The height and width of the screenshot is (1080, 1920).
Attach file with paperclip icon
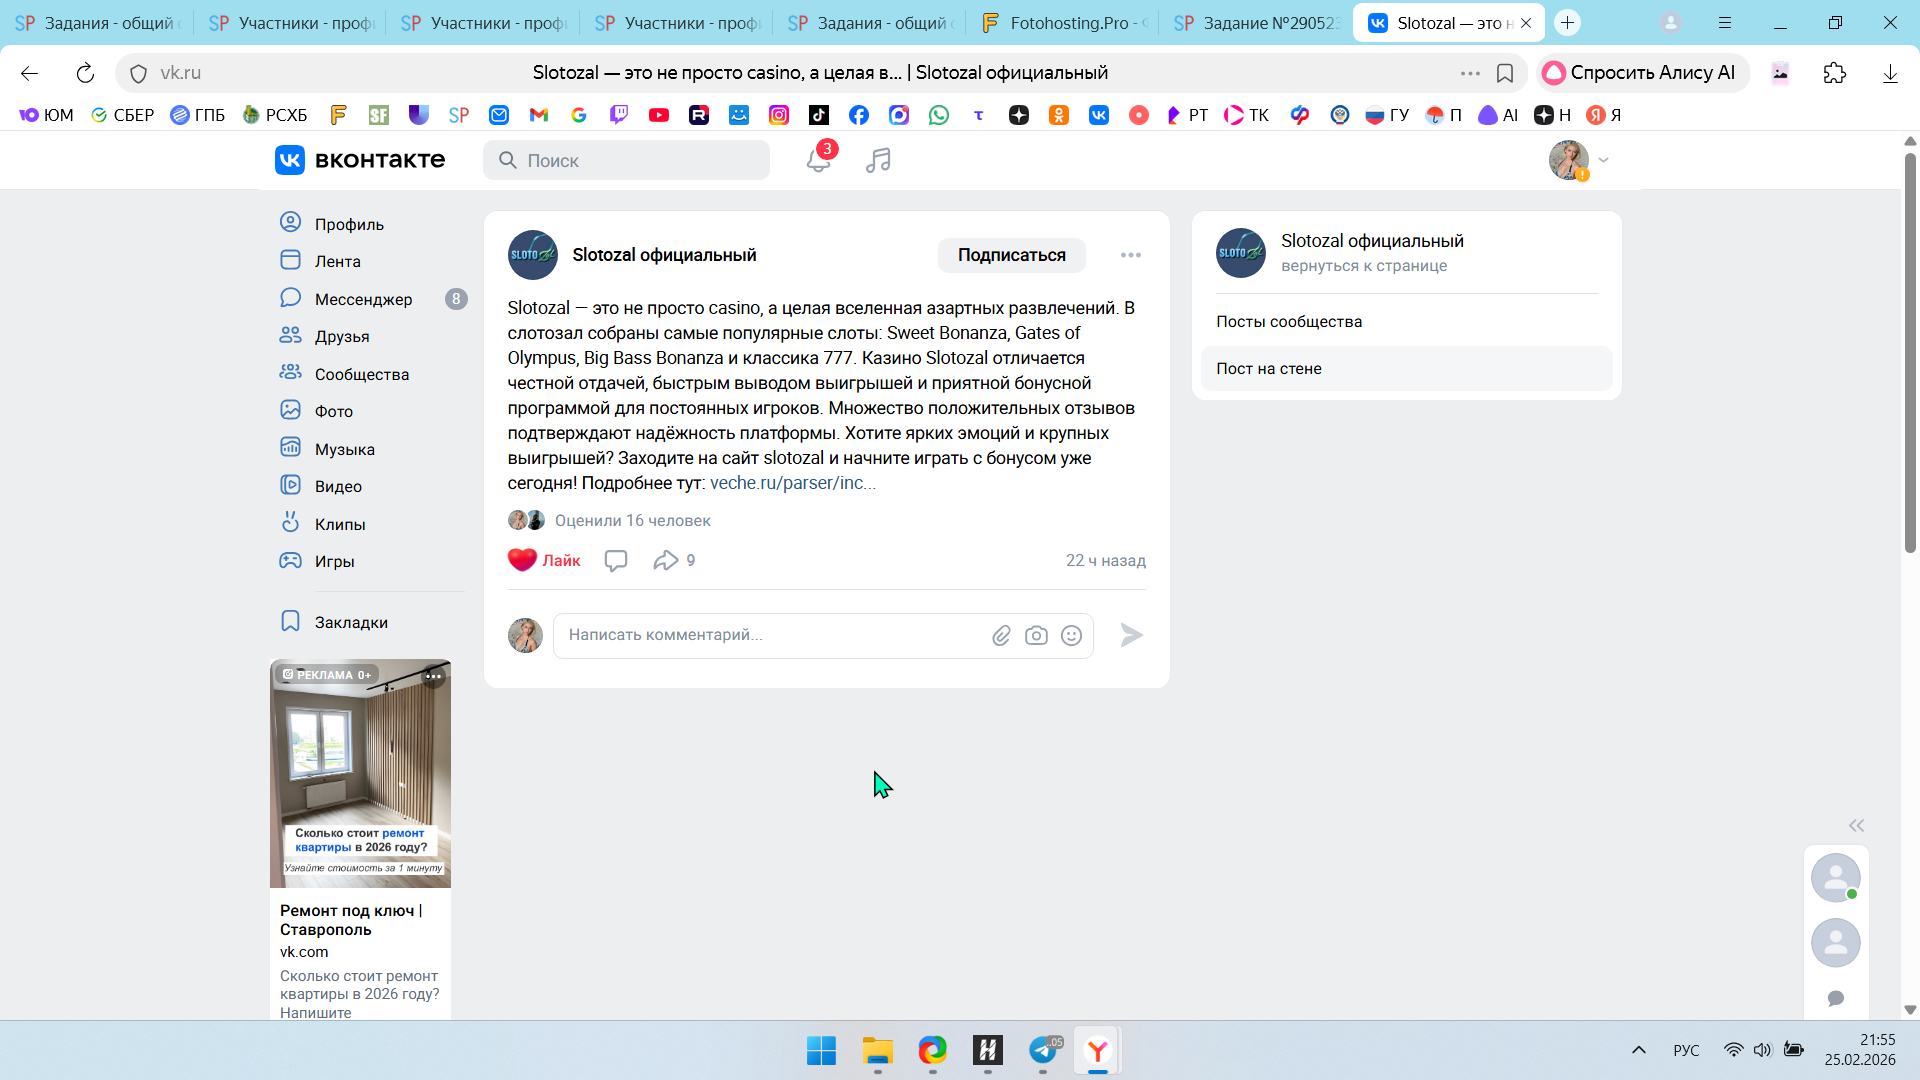click(1001, 636)
